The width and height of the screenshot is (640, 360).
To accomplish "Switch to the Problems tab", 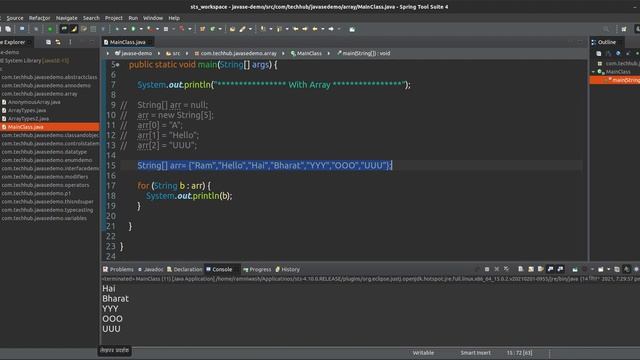I will [x=118, y=269].
